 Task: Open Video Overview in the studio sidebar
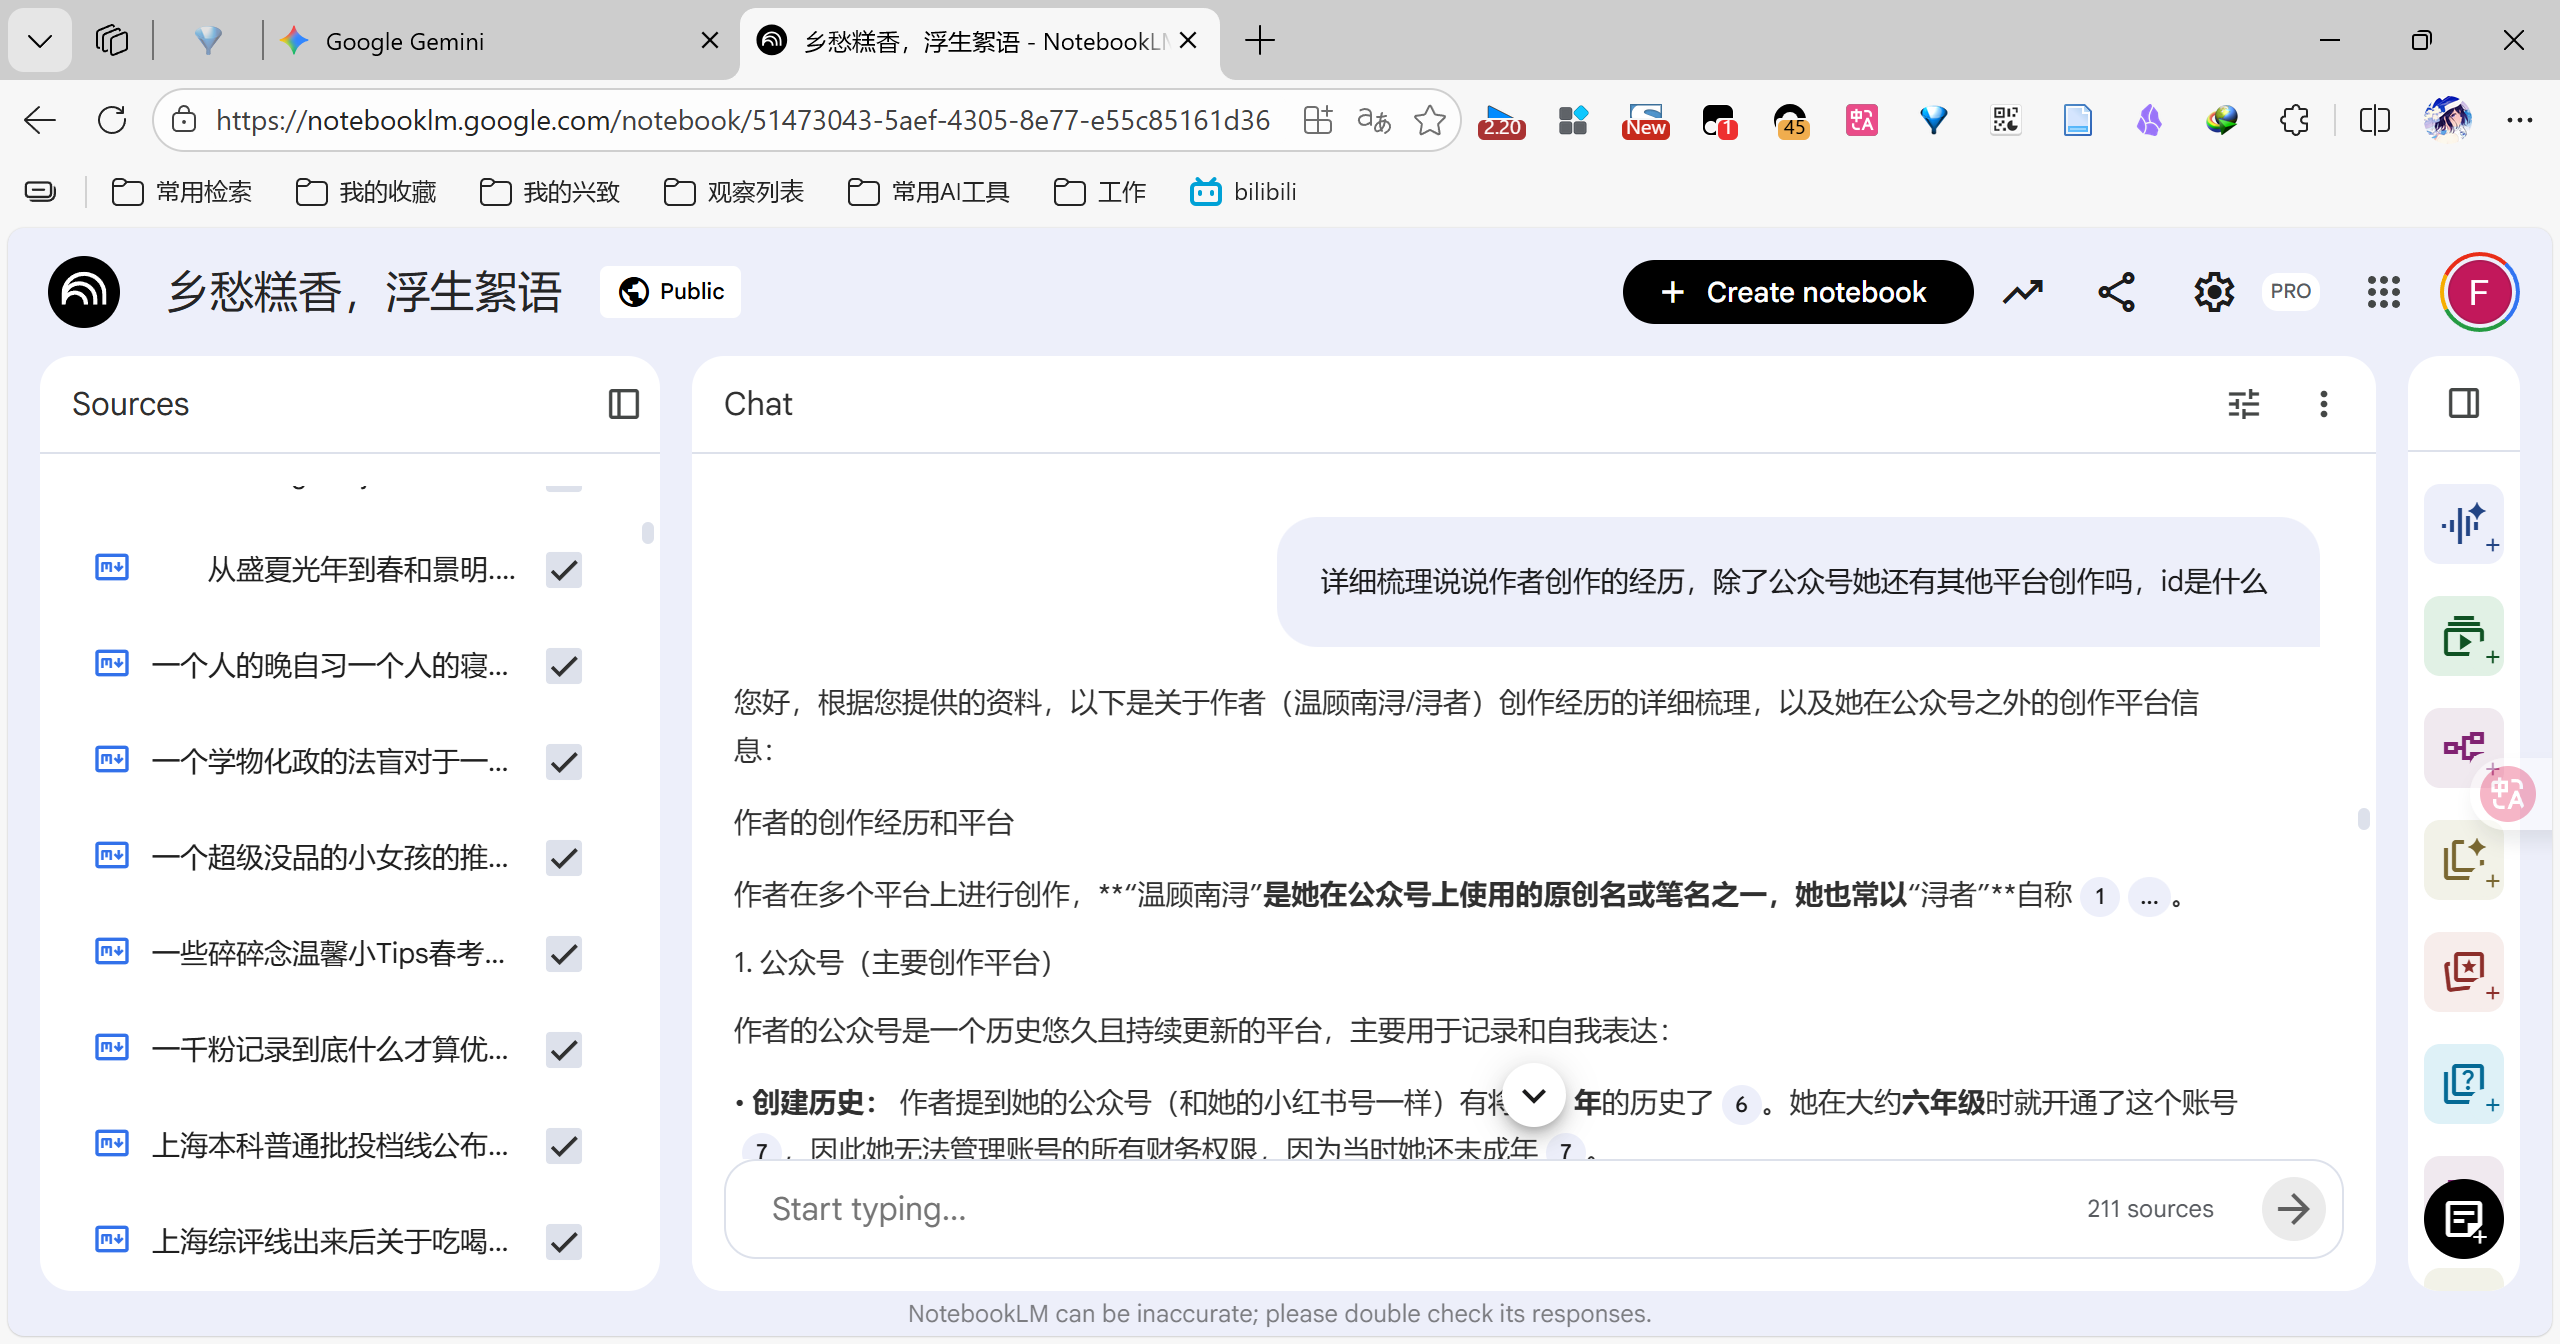(x=2462, y=637)
